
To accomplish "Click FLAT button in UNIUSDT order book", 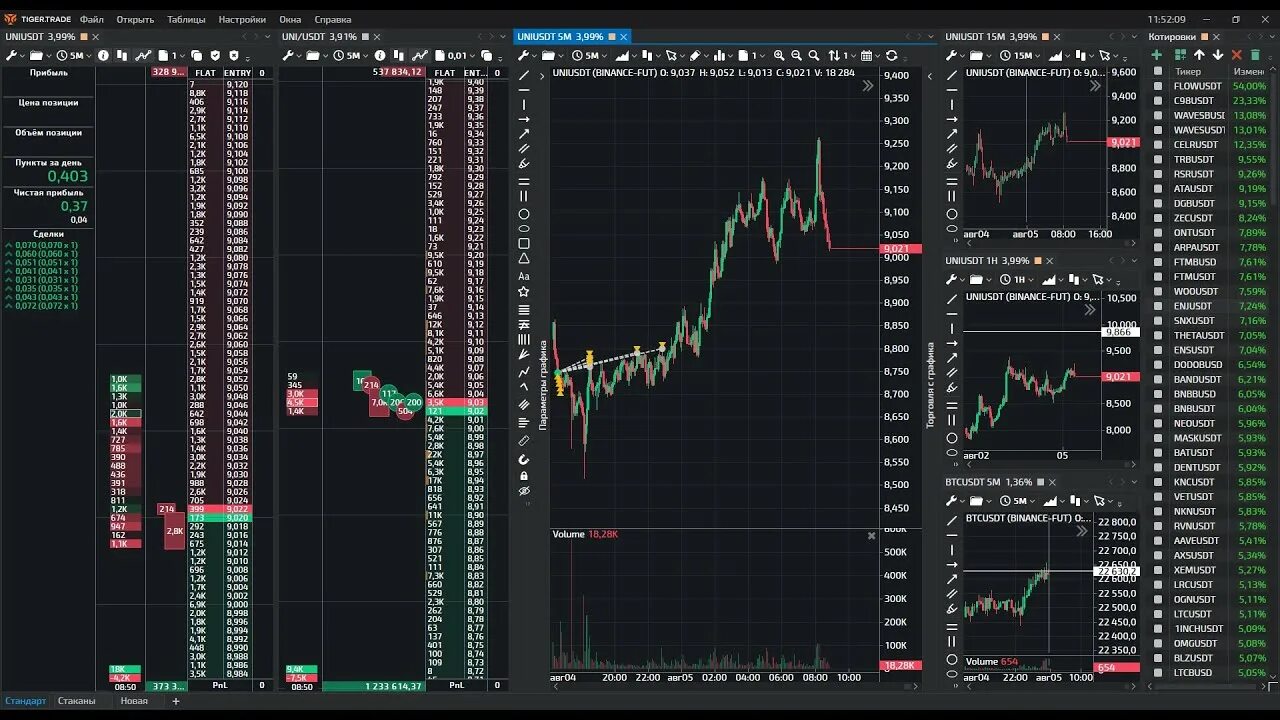I will pos(205,73).
